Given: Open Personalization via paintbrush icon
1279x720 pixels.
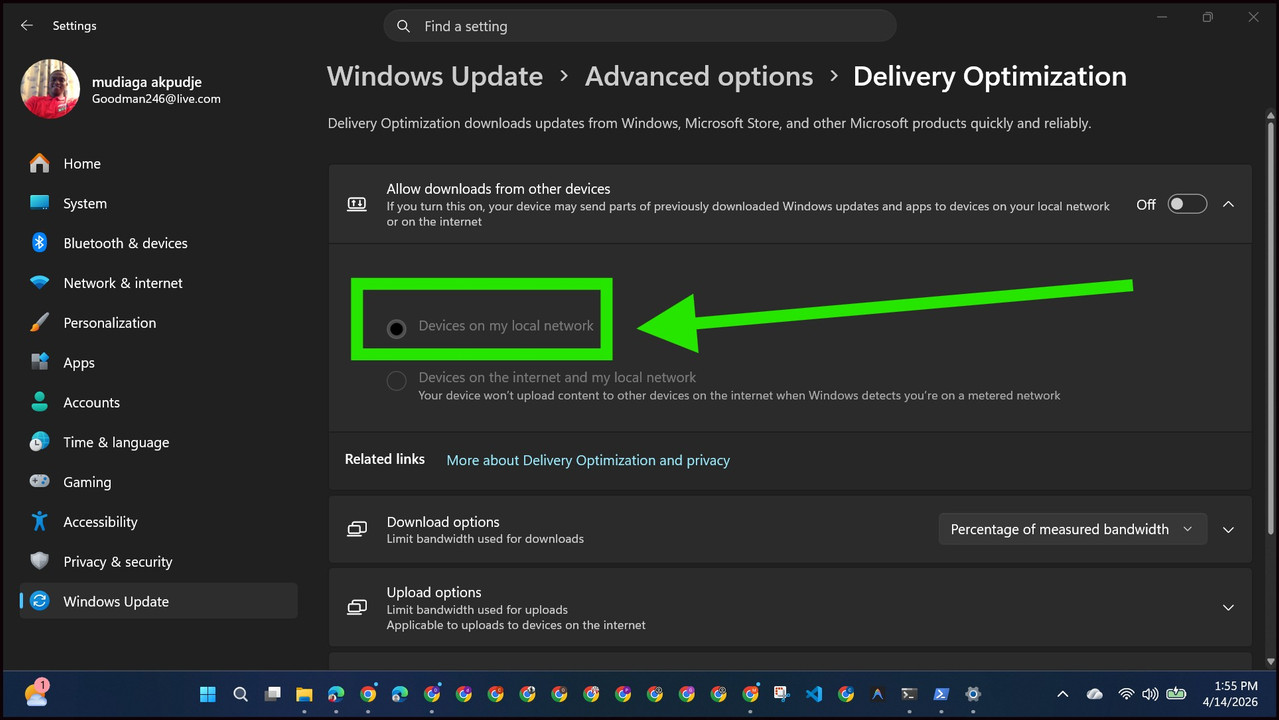Looking at the screenshot, I should click(39, 323).
